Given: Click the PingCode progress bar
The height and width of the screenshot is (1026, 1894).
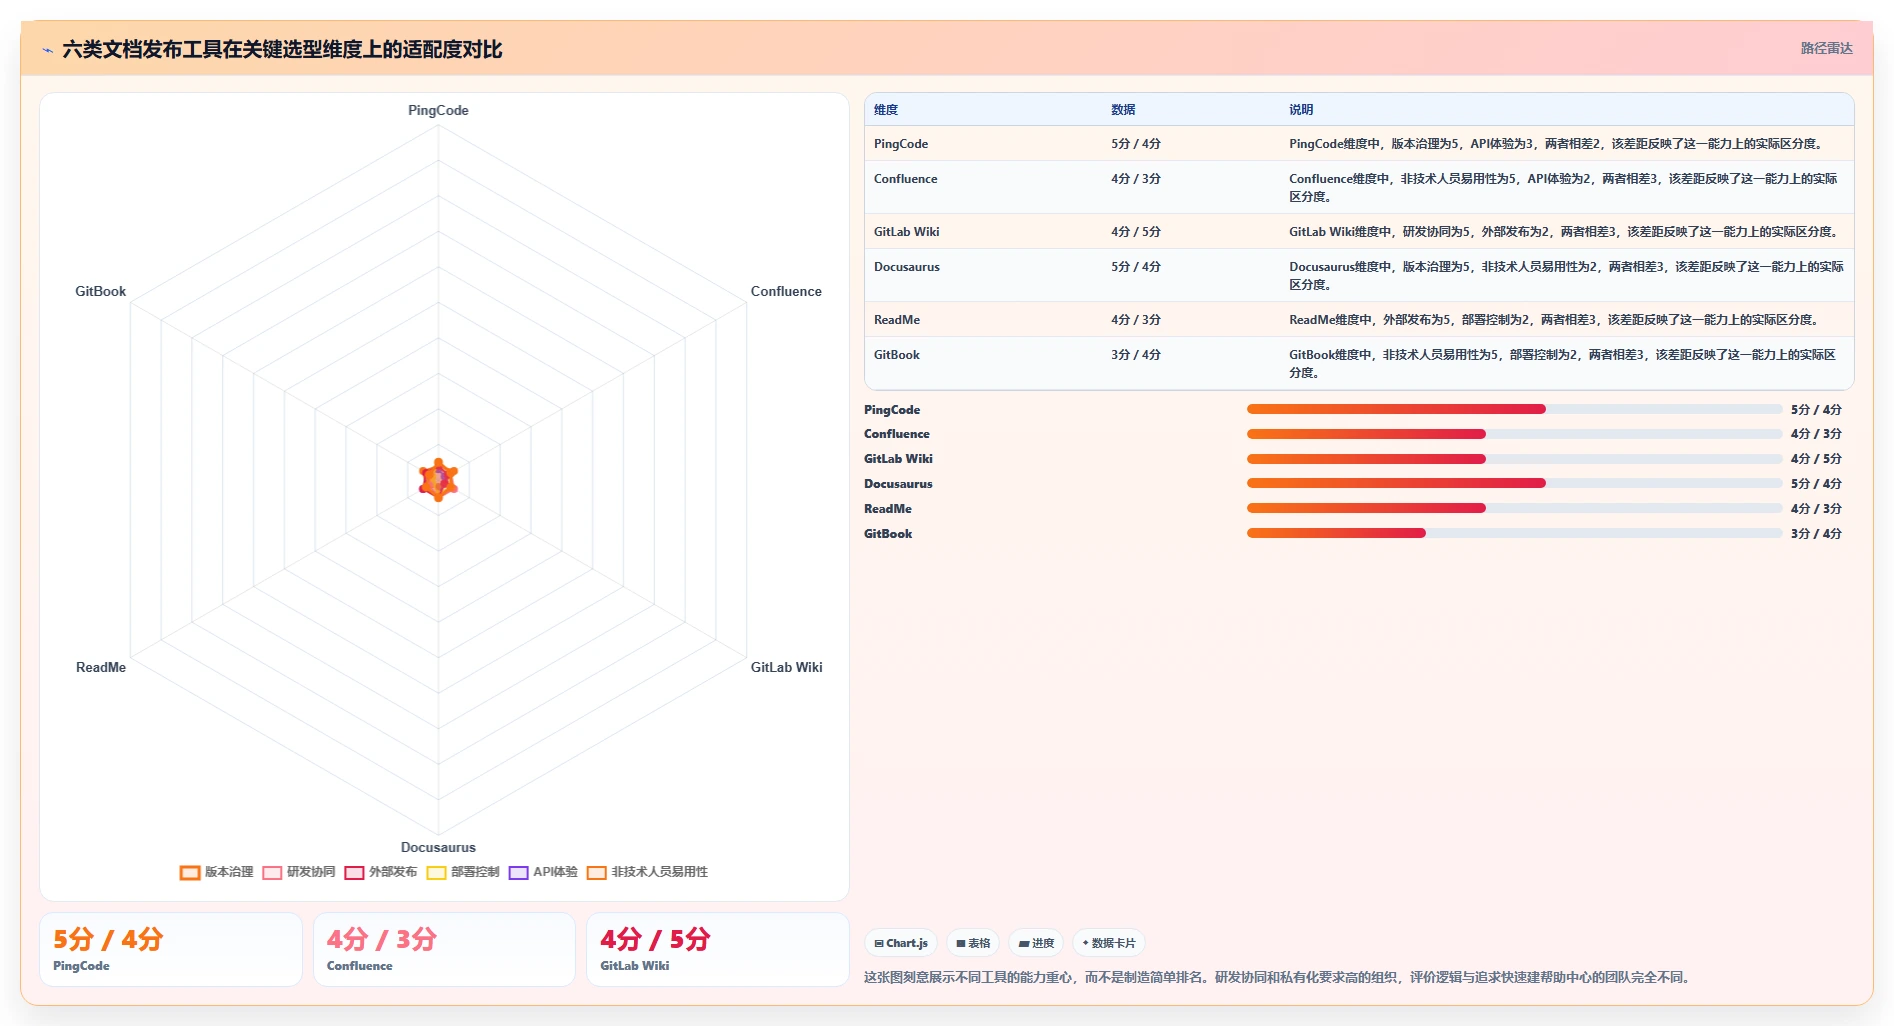Looking at the screenshot, I should (1514, 409).
